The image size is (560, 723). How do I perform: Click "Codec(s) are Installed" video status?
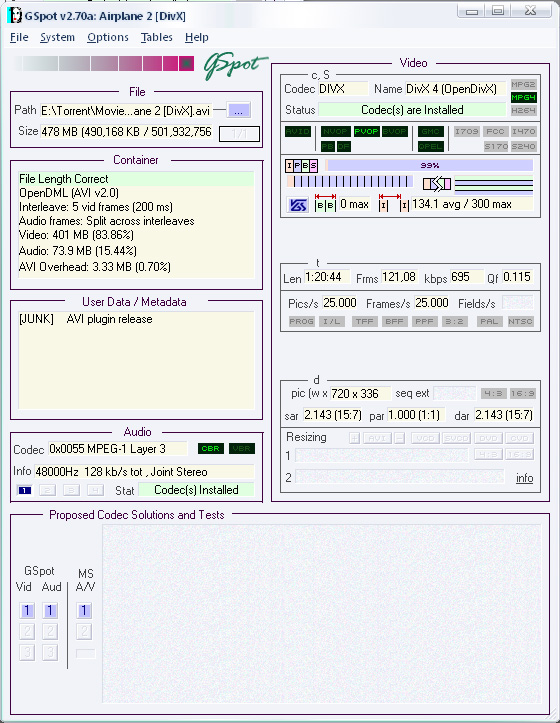(x=412, y=110)
